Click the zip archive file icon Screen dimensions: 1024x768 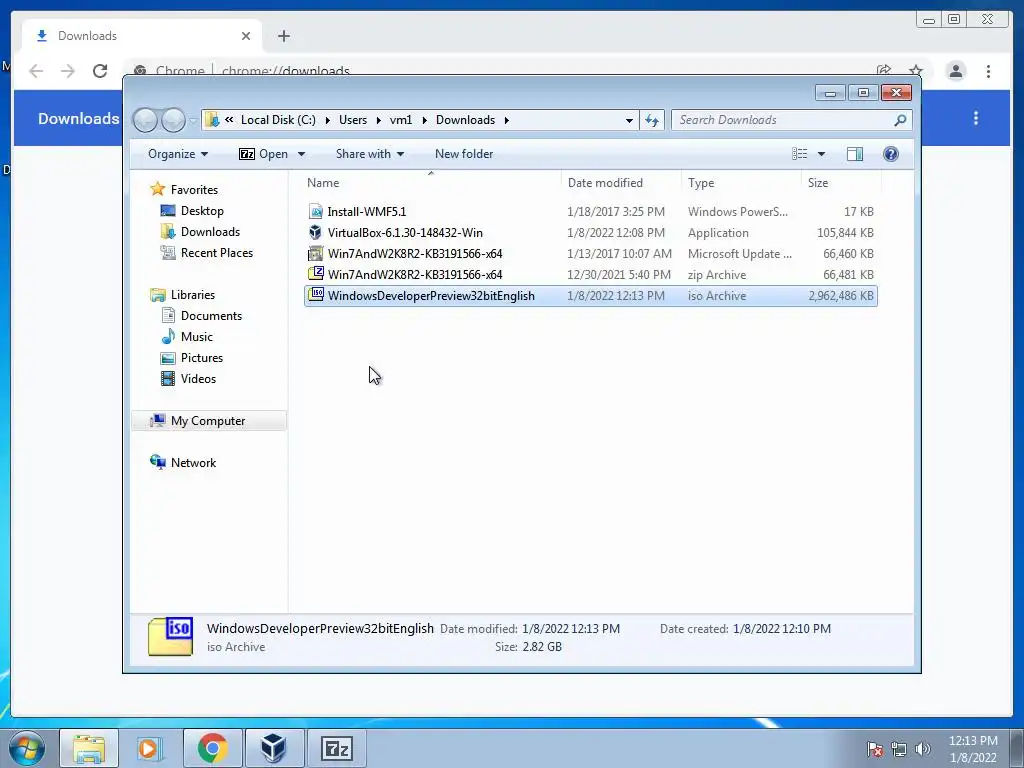pyautogui.click(x=315, y=274)
